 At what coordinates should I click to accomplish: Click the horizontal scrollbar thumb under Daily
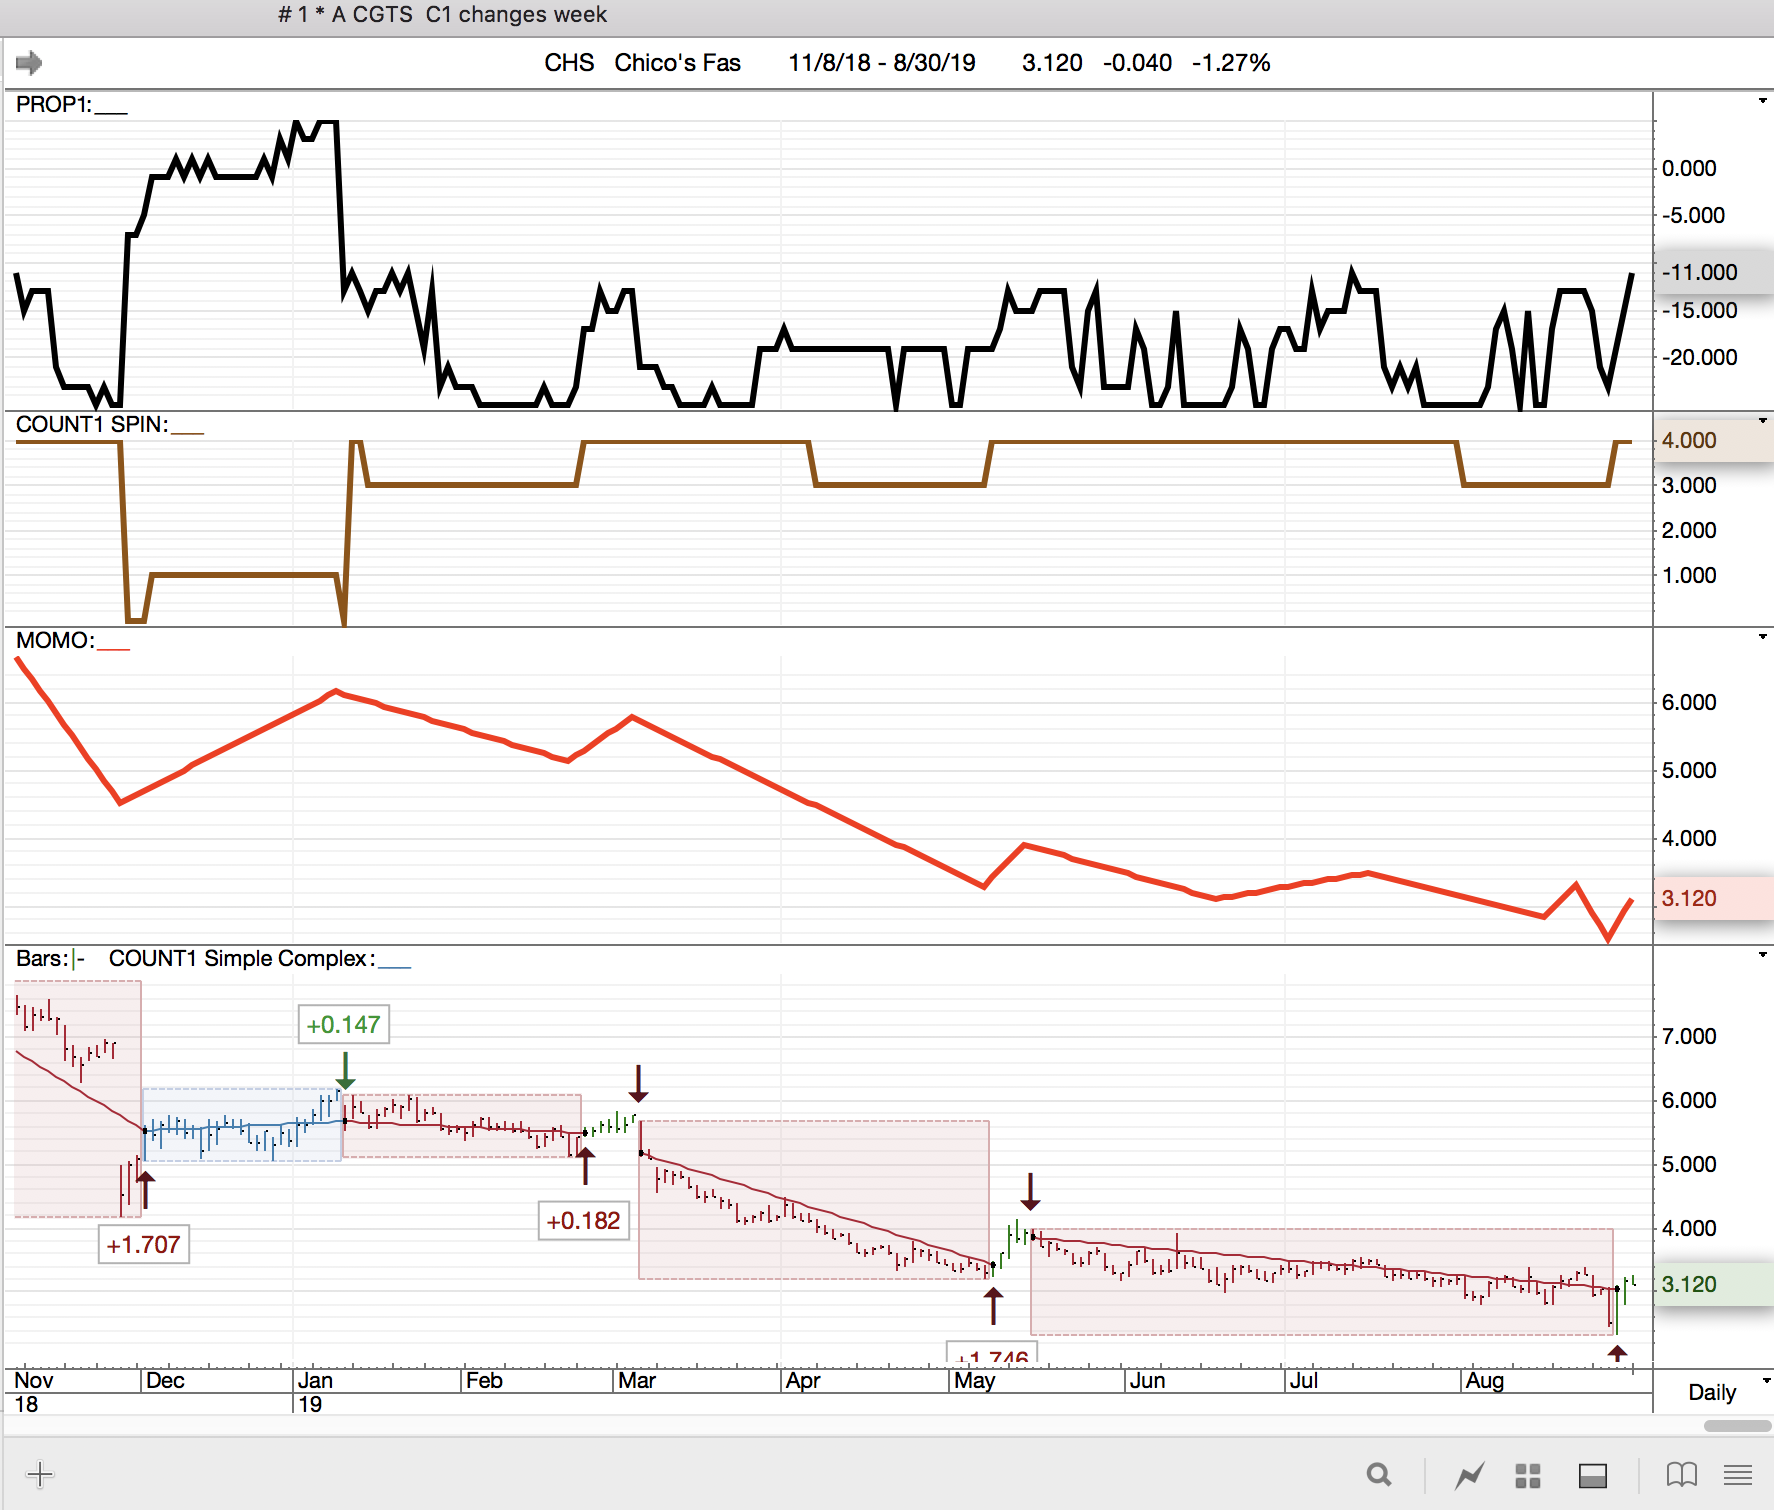[1737, 1425]
